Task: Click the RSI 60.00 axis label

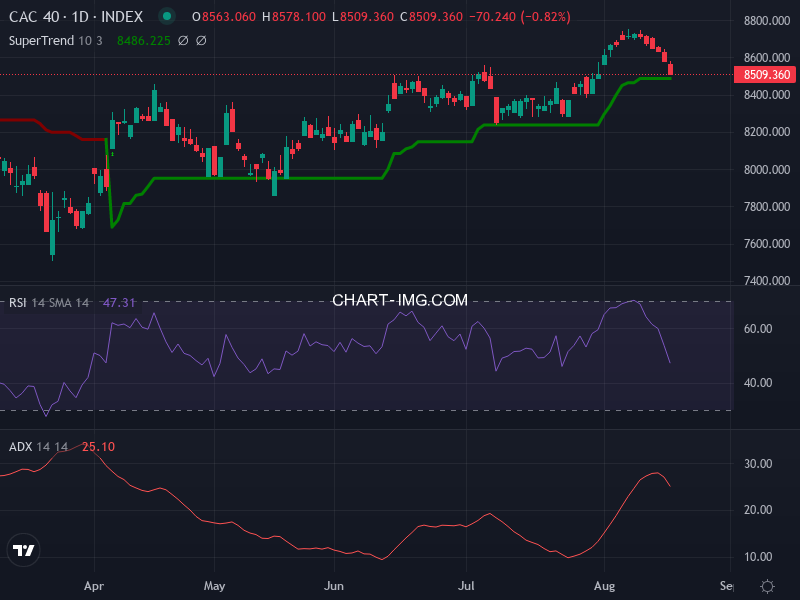Action: (x=758, y=329)
